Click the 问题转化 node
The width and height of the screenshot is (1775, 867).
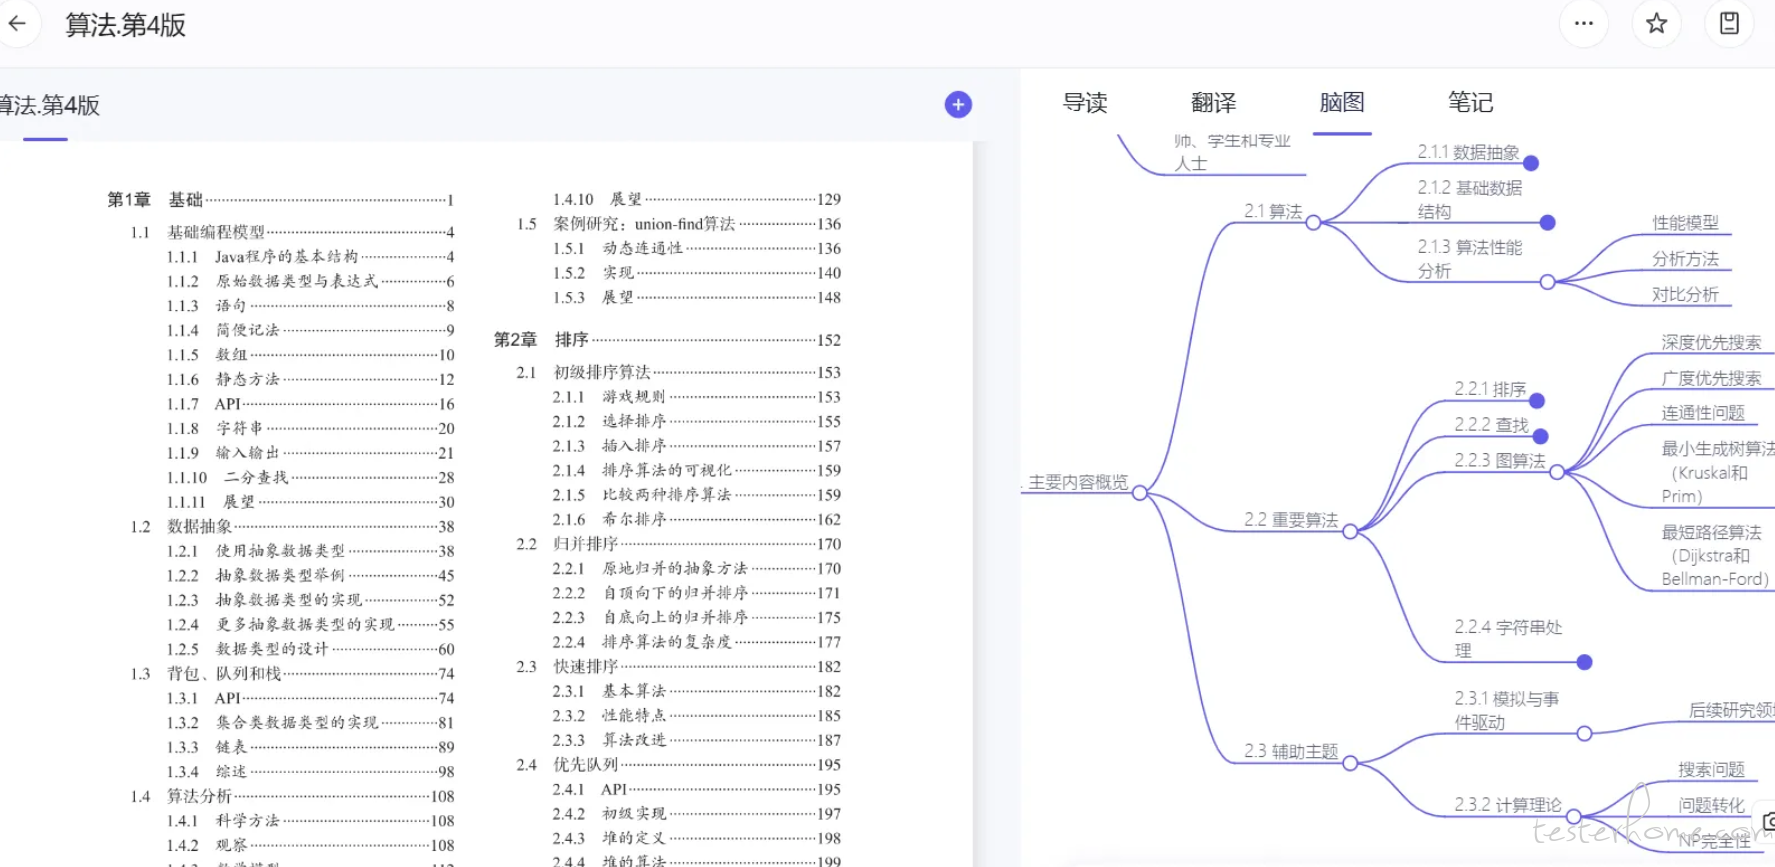tap(1711, 805)
